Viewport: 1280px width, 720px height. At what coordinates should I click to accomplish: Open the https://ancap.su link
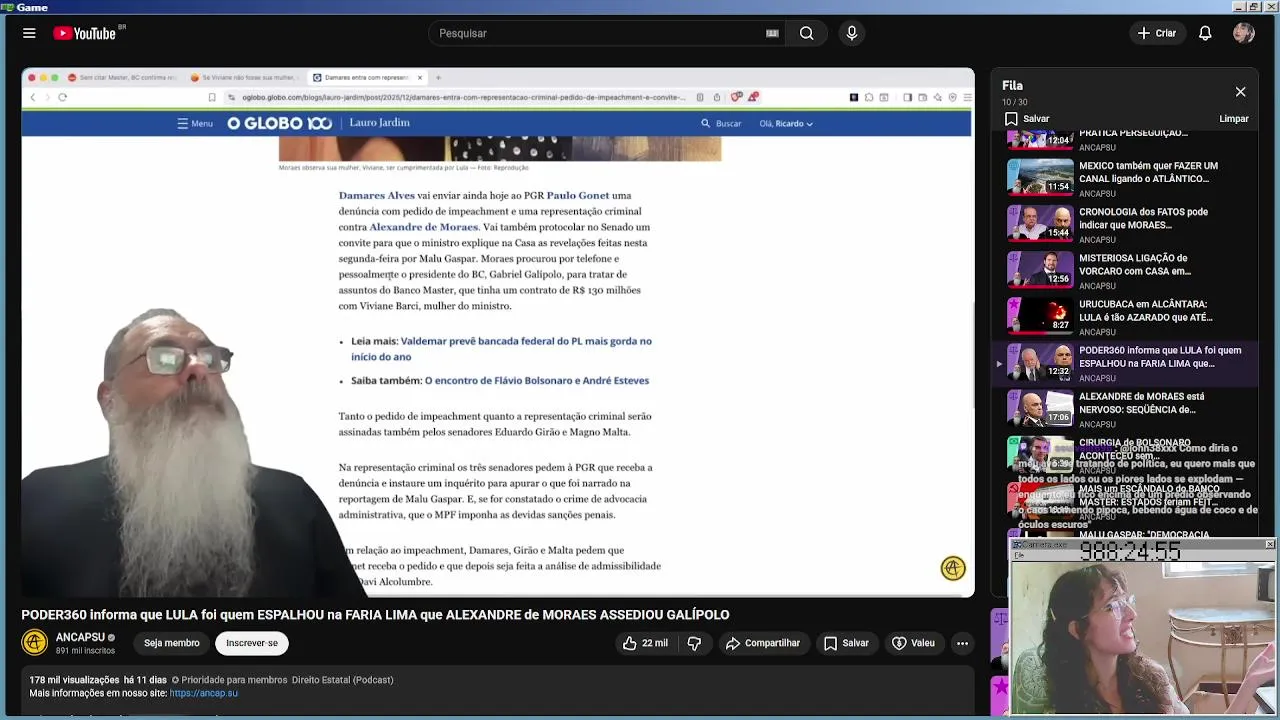tap(204, 693)
